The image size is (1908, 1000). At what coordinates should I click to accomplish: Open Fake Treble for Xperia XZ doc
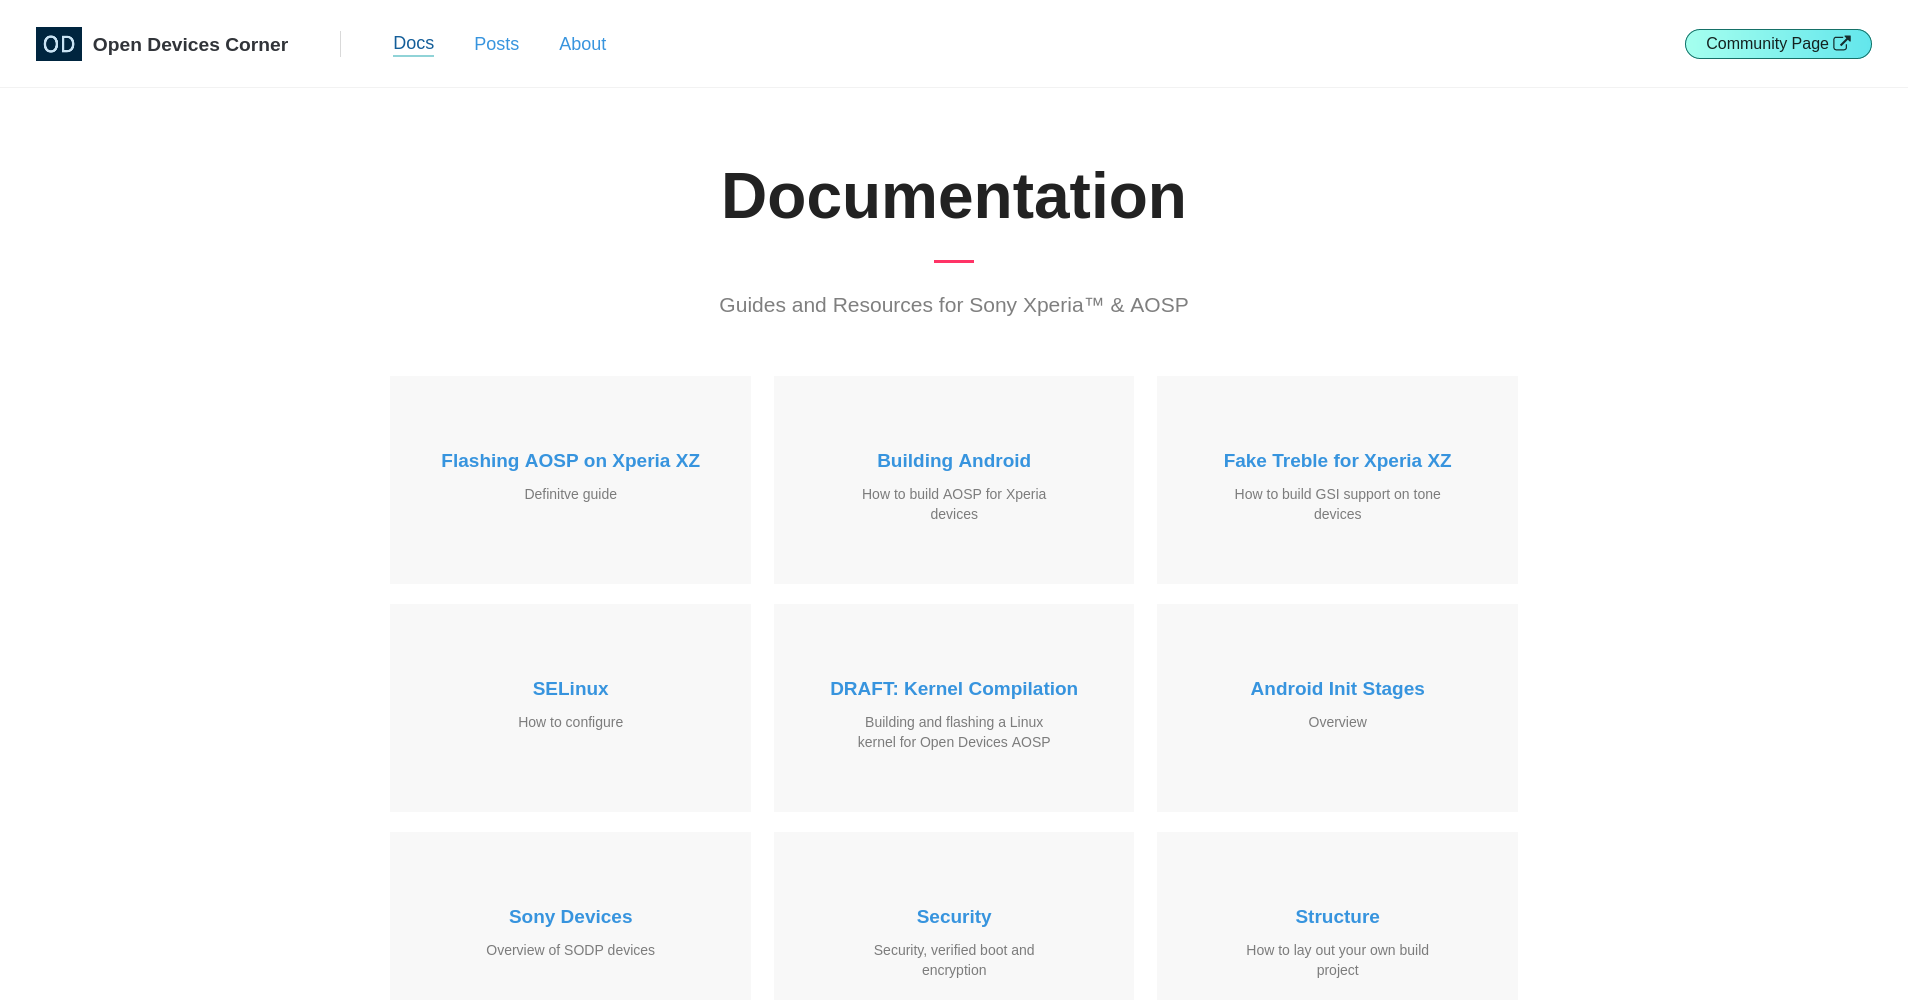click(1337, 461)
